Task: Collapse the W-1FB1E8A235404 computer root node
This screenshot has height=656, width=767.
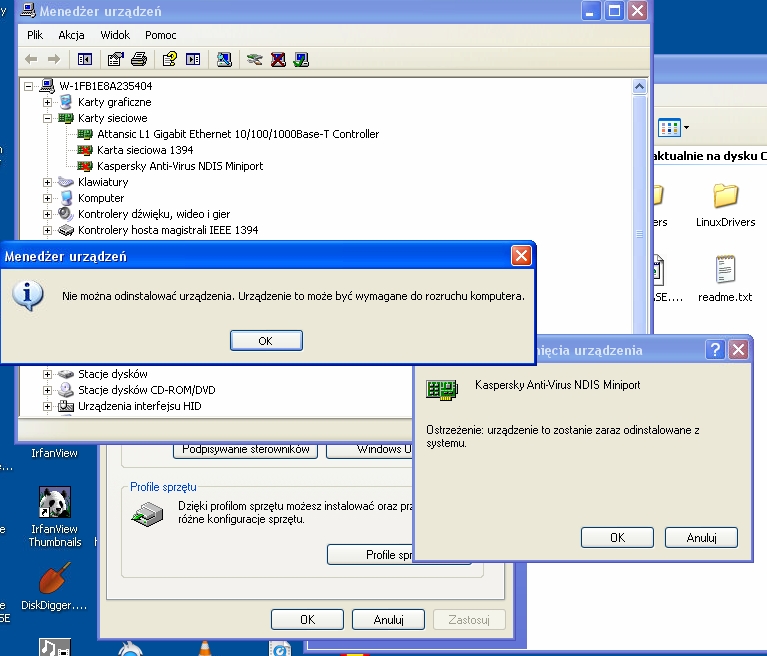Action: (x=29, y=87)
